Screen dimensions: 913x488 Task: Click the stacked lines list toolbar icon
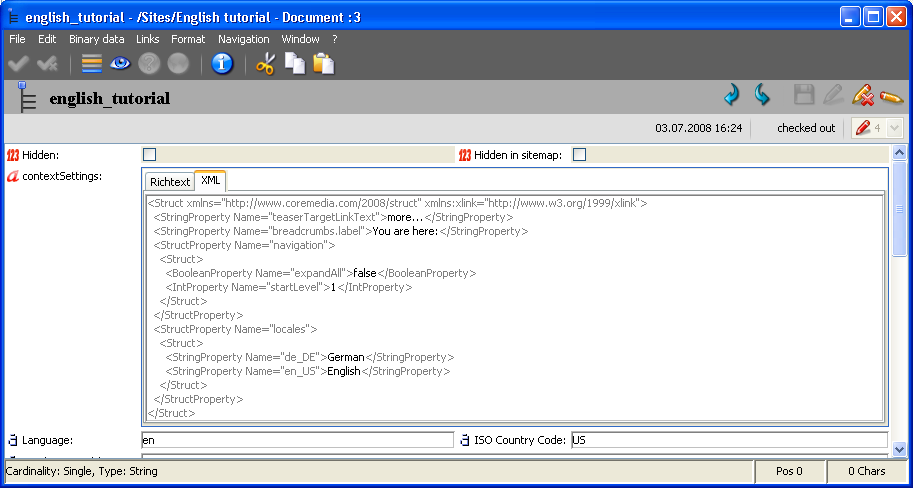(91, 63)
